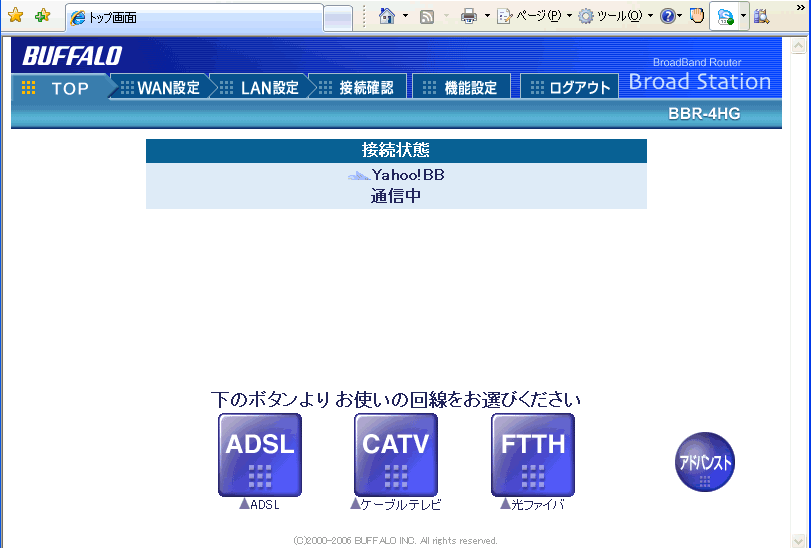Click the BBR-4HG model label

click(x=704, y=114)
